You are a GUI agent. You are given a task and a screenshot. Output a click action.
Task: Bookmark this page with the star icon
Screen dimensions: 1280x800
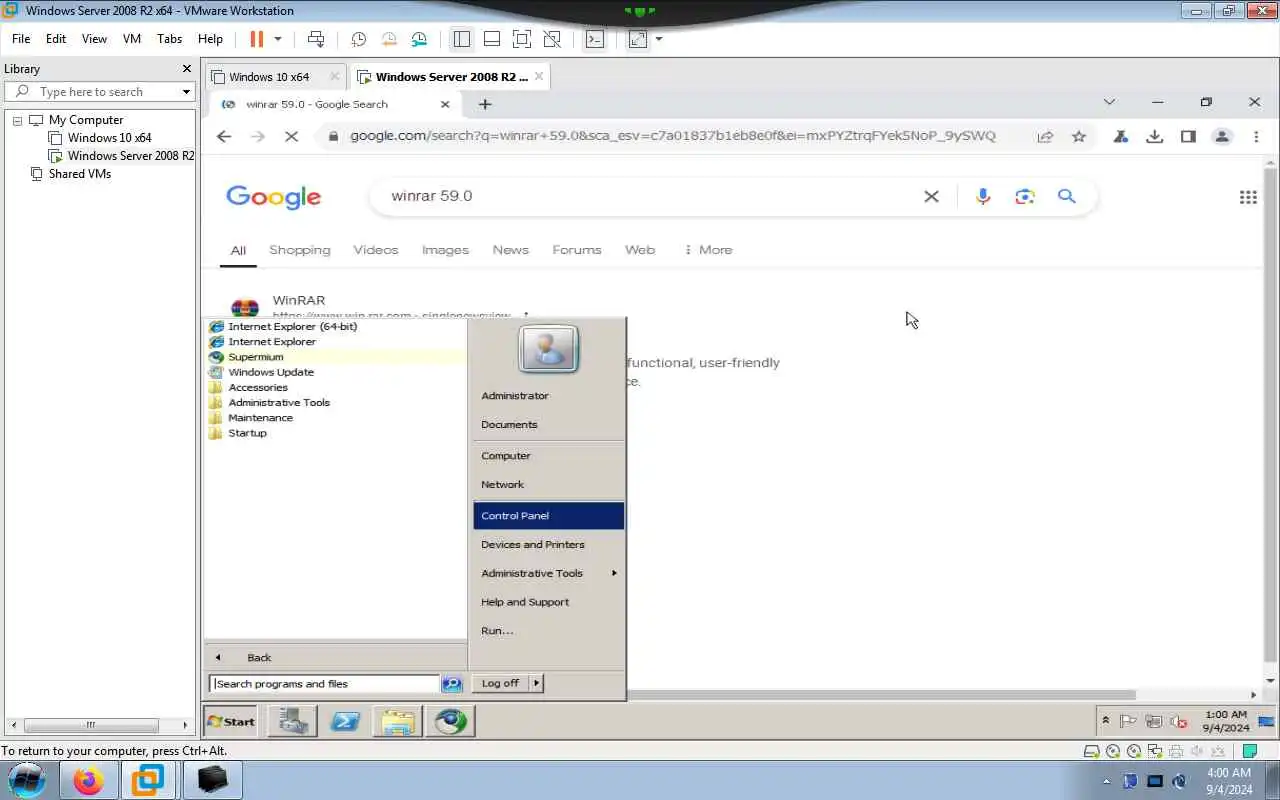[1079, 136]
